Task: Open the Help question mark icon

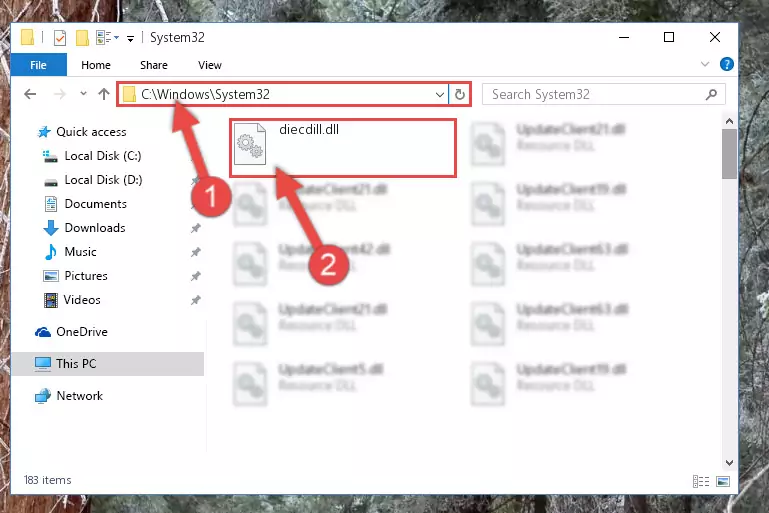Action: tap(726, 64)
